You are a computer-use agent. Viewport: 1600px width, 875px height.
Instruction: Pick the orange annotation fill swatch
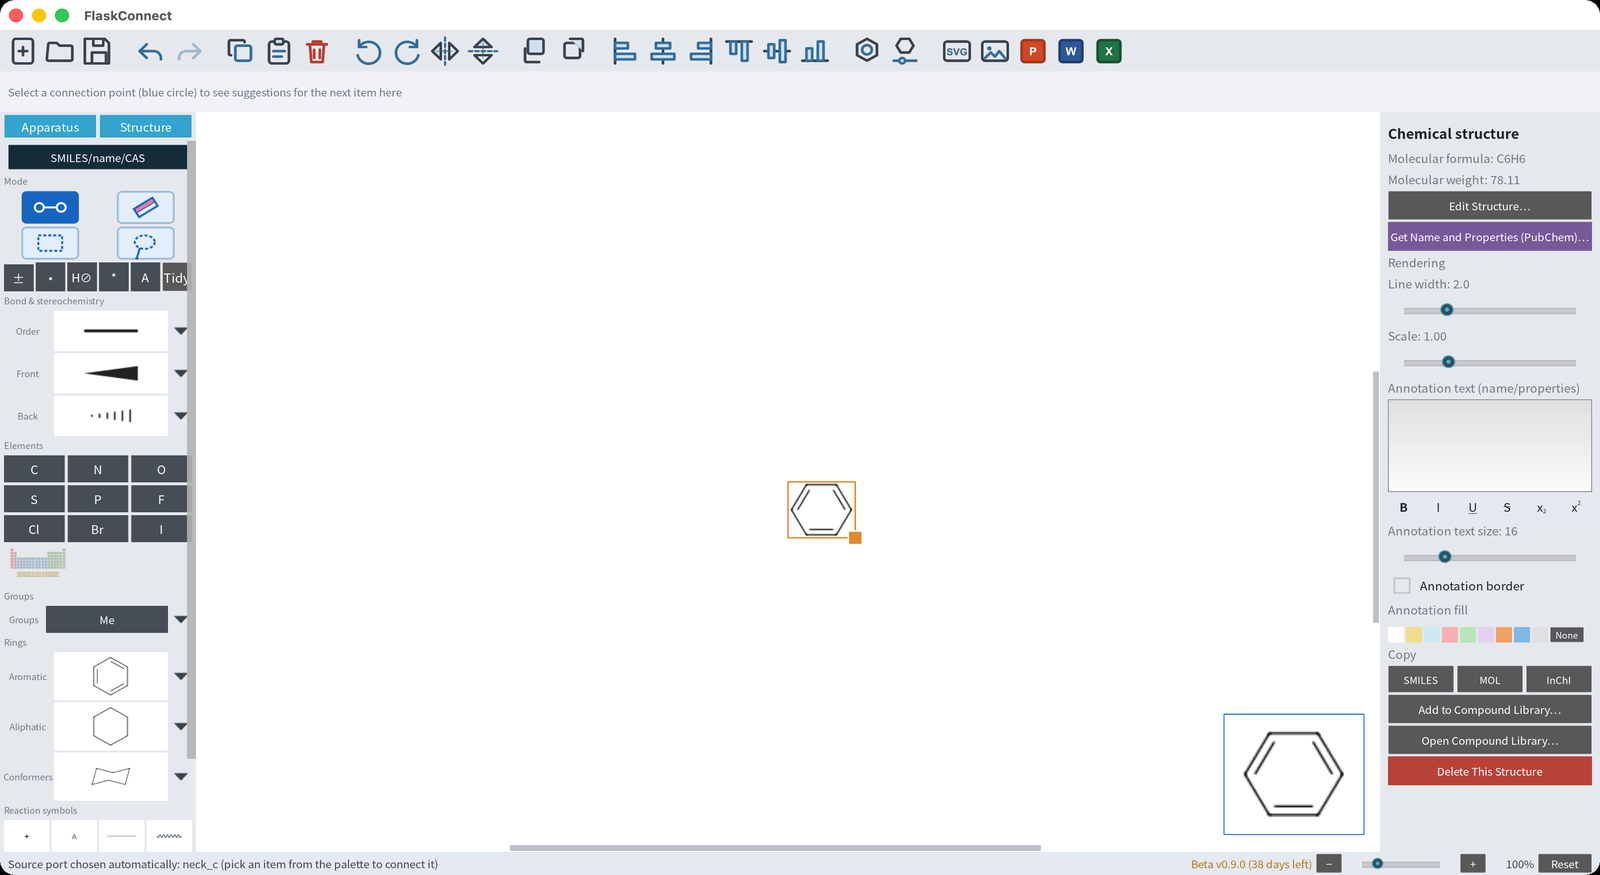(1504, 635)
